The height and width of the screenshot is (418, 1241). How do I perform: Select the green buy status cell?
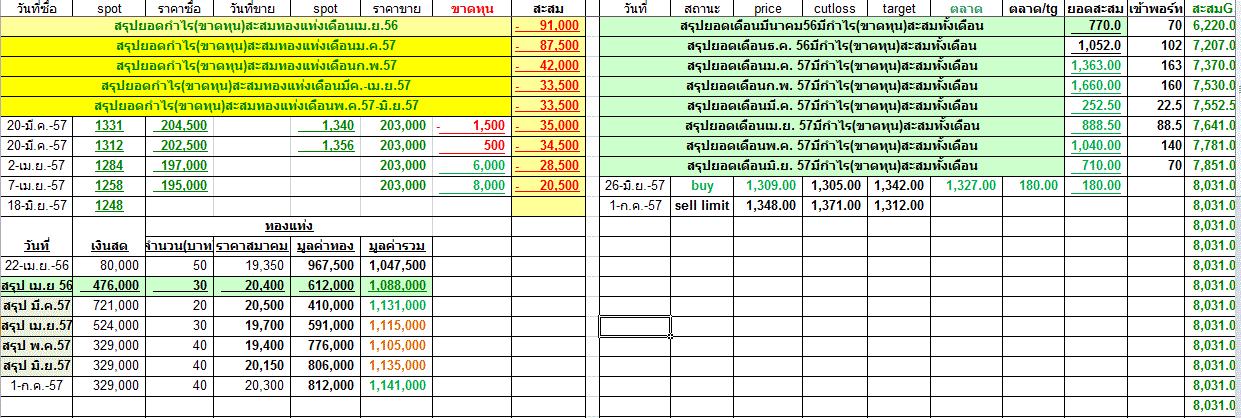coord(704,186)
